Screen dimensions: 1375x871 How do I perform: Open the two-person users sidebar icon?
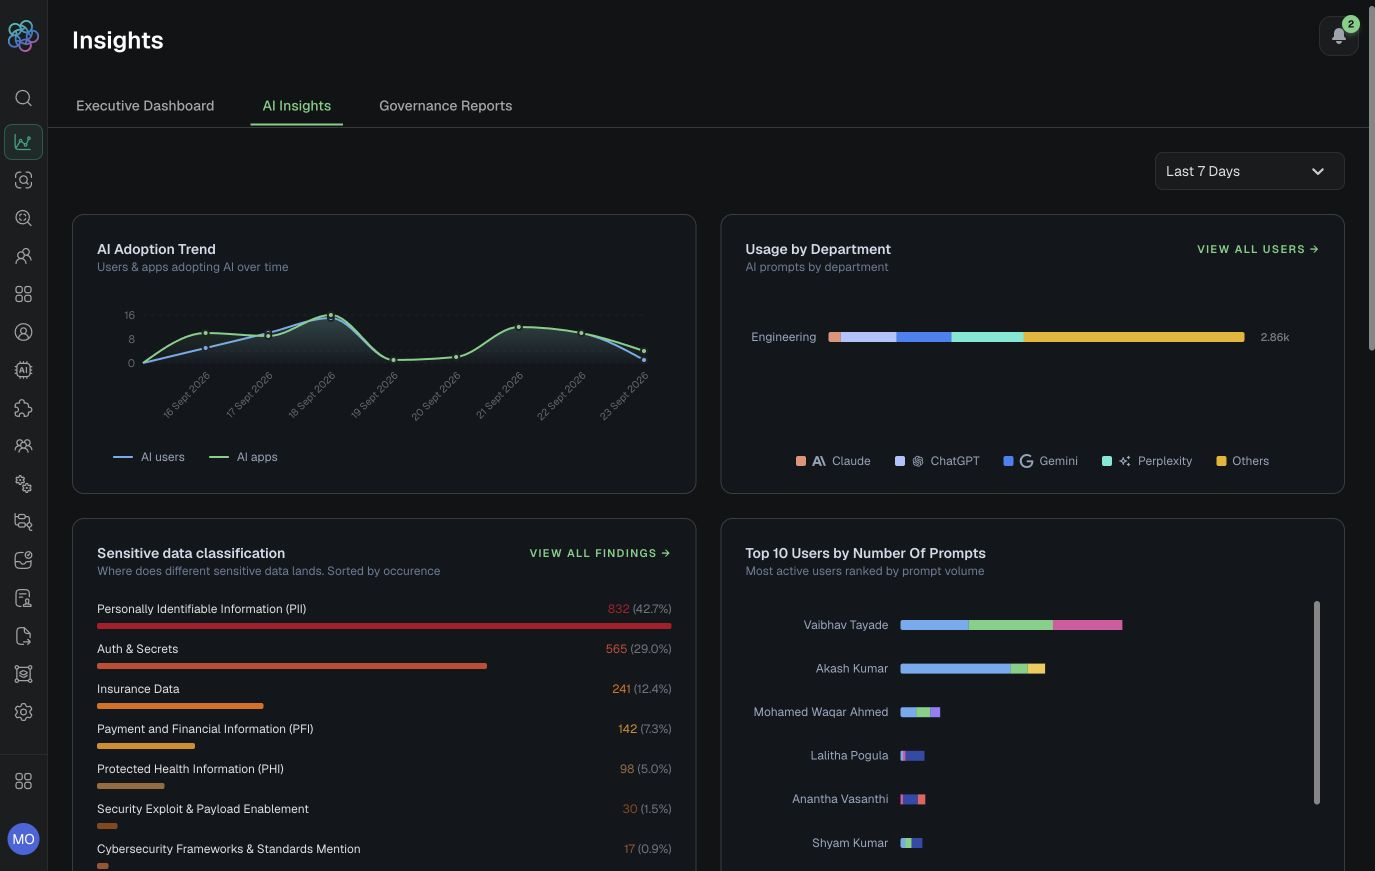23,256
